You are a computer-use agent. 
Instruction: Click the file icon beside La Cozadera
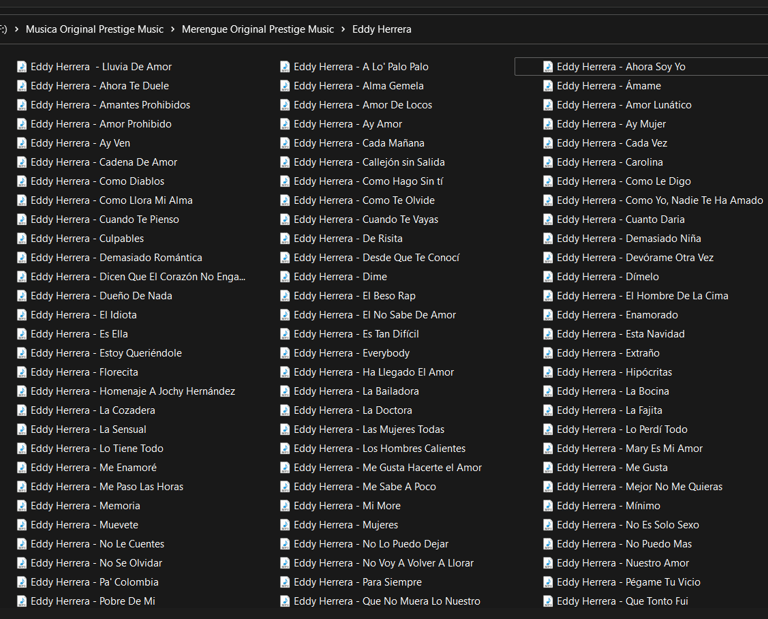[x=22, y=410]
